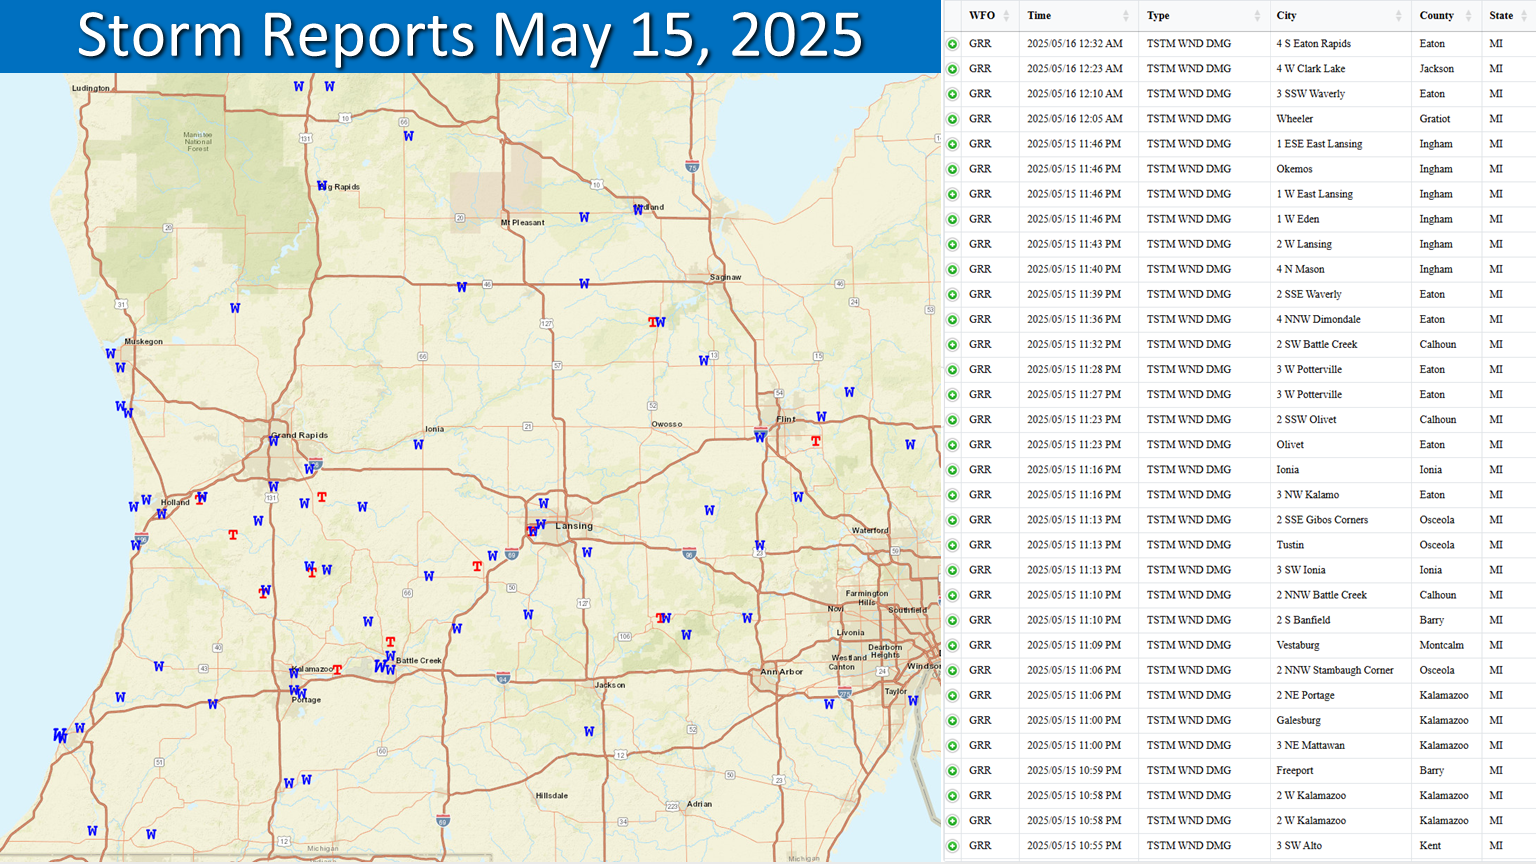This screenshot has height=864, width=1536.
Task: Expand the 3 SW Ionia row icon
Action: click(952, 570)
